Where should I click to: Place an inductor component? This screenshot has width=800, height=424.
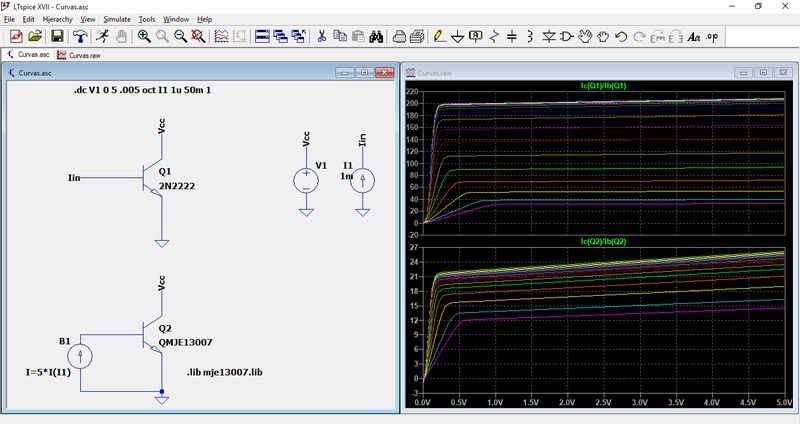pos(530,36)
